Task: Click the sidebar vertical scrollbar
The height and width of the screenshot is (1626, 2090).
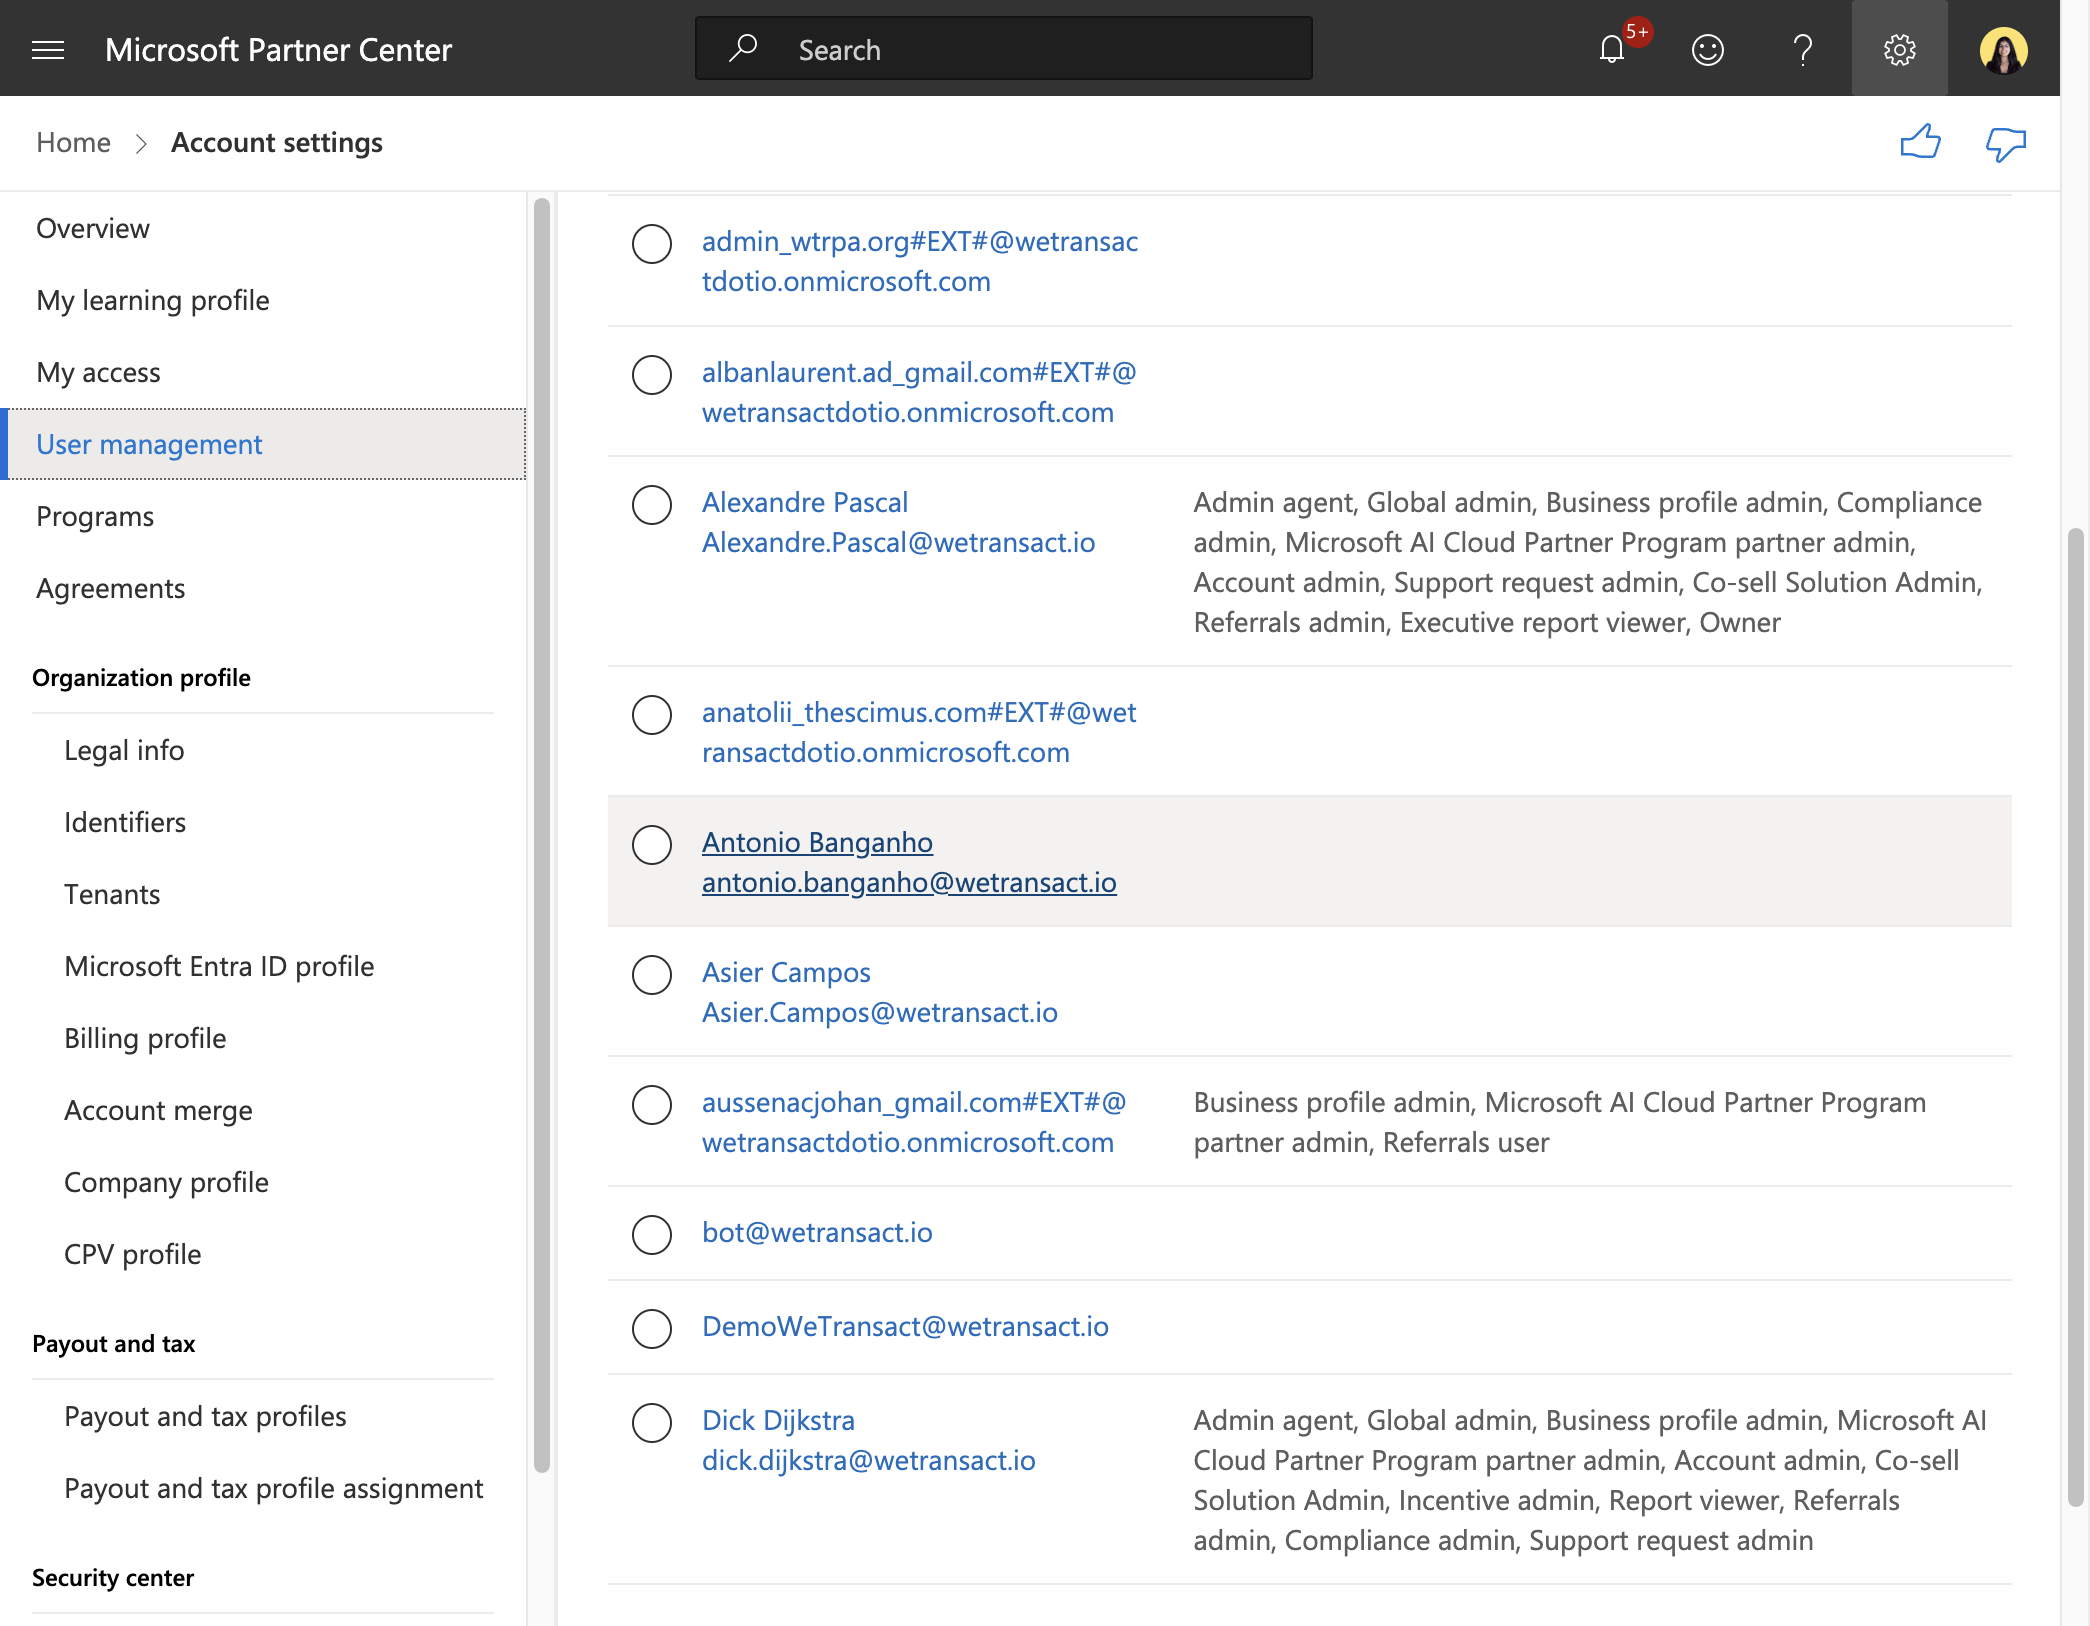Action: [542, 835]
